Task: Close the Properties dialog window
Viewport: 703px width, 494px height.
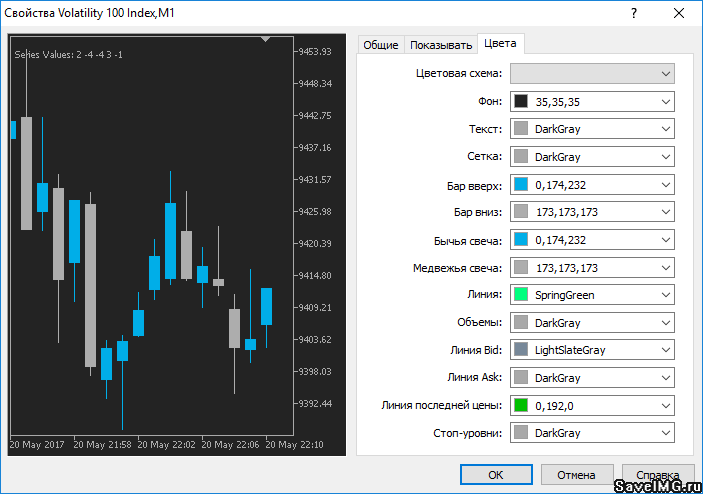Action: tap(679, 12)
